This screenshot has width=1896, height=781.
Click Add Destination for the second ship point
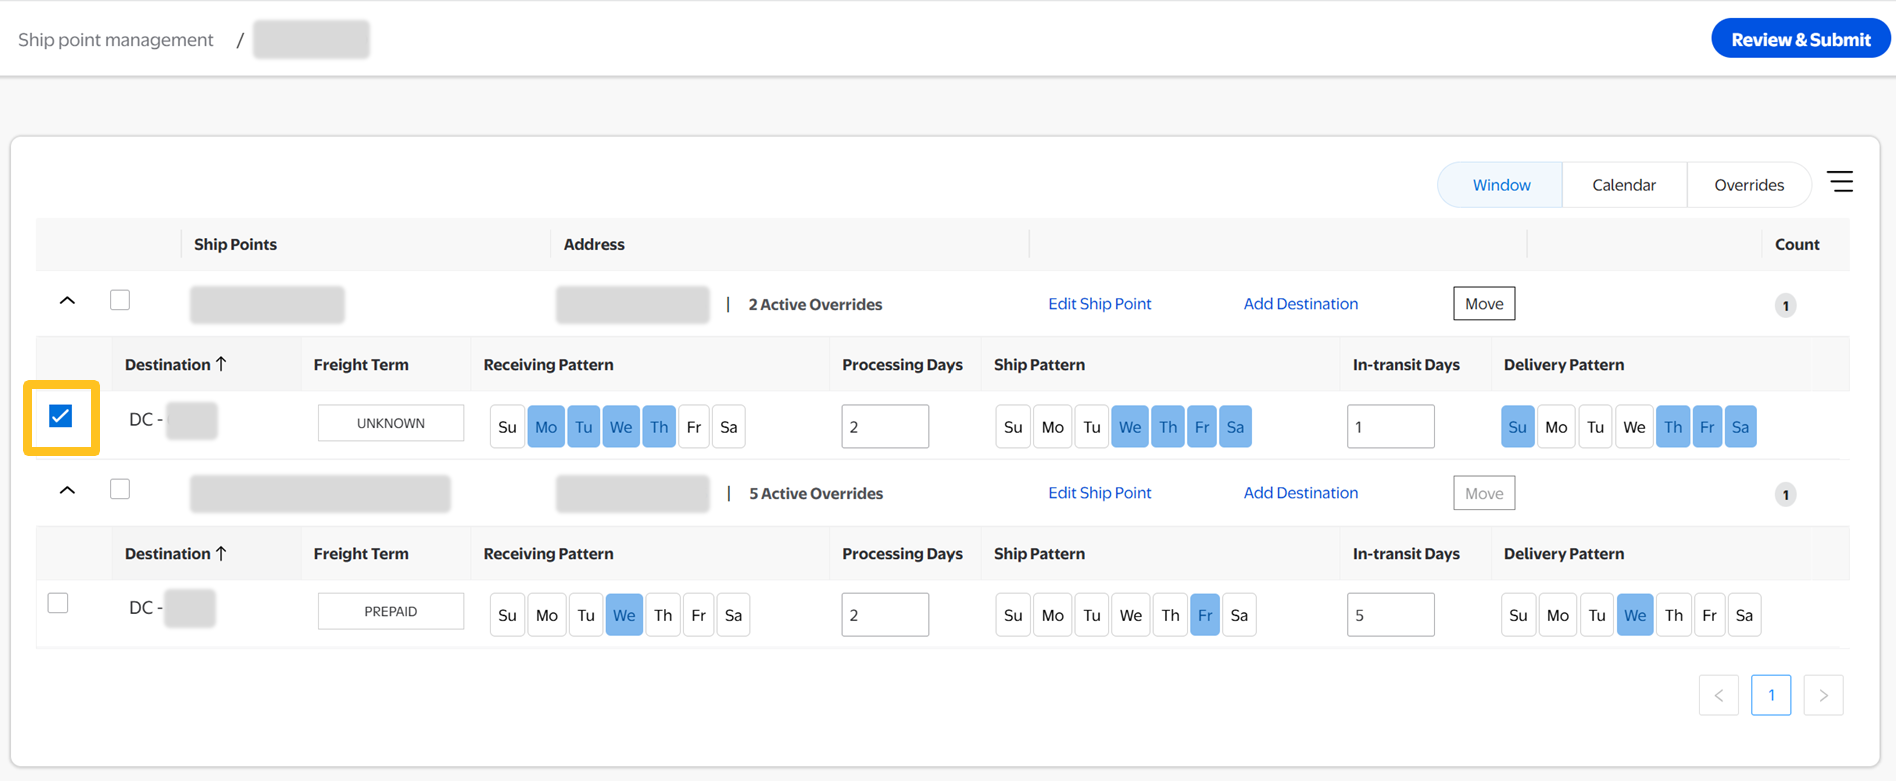tap(1300, 493)
